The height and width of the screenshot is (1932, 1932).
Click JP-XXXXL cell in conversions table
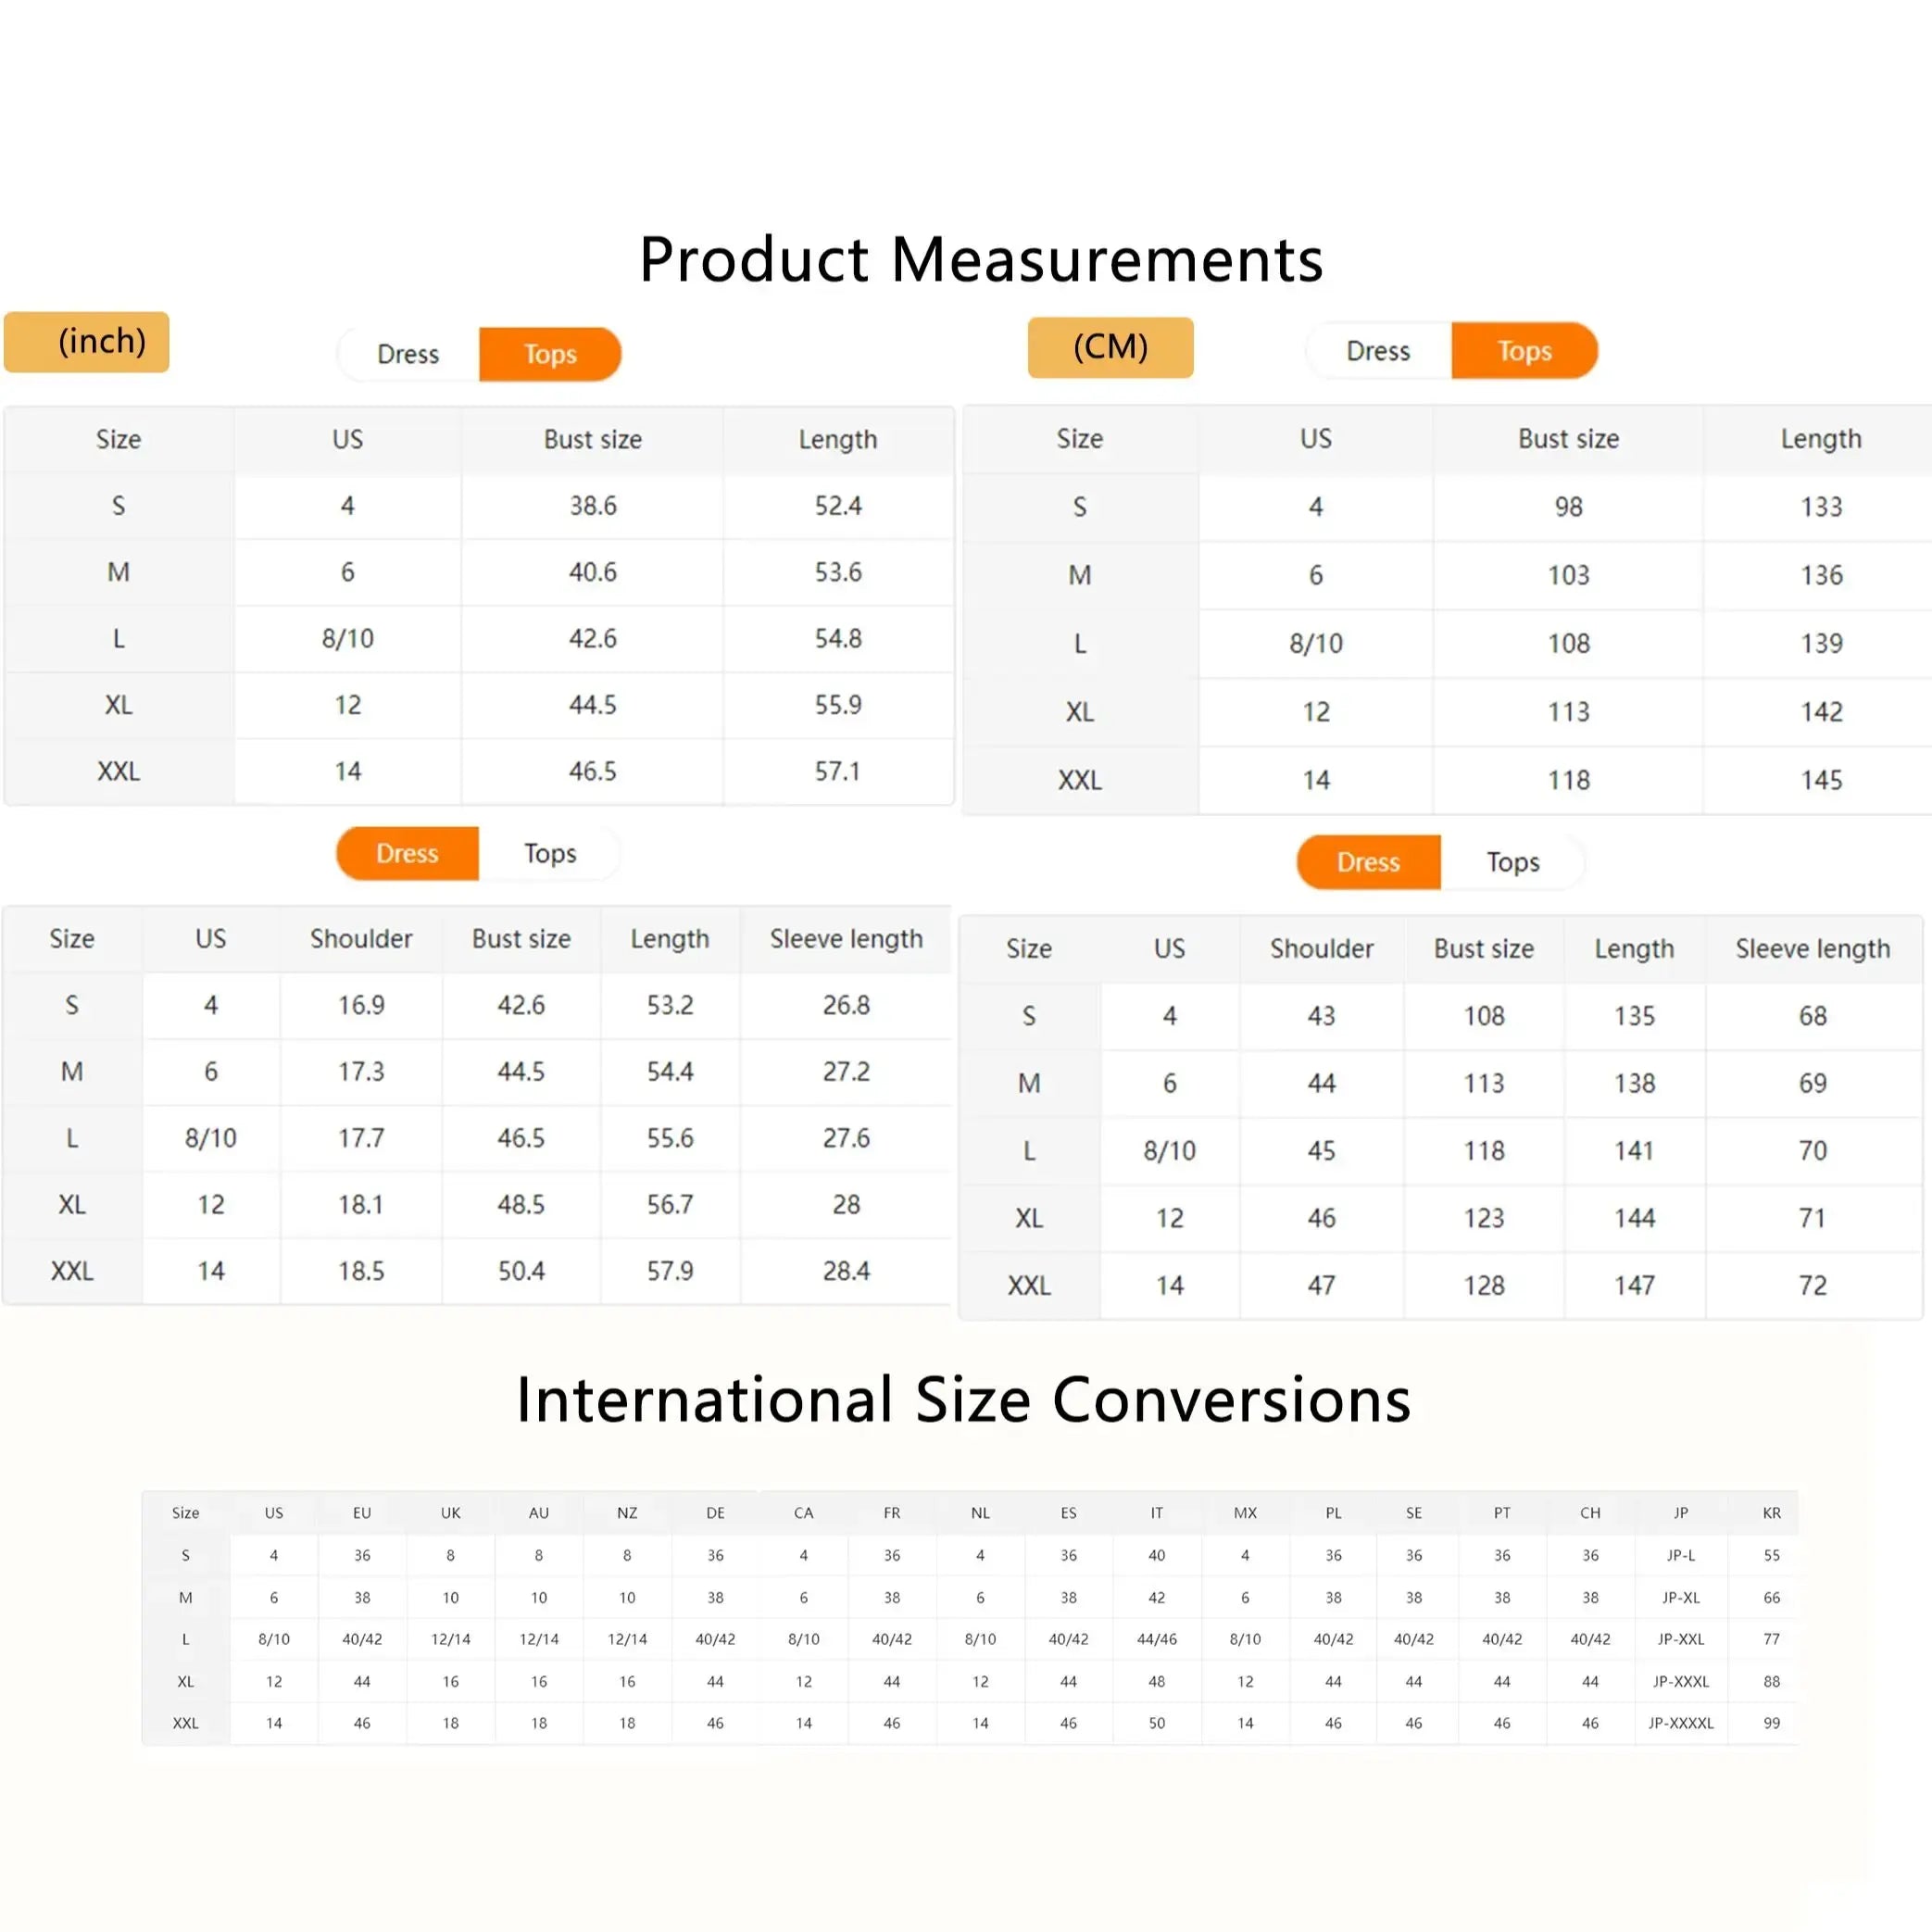(1680, 1723)
